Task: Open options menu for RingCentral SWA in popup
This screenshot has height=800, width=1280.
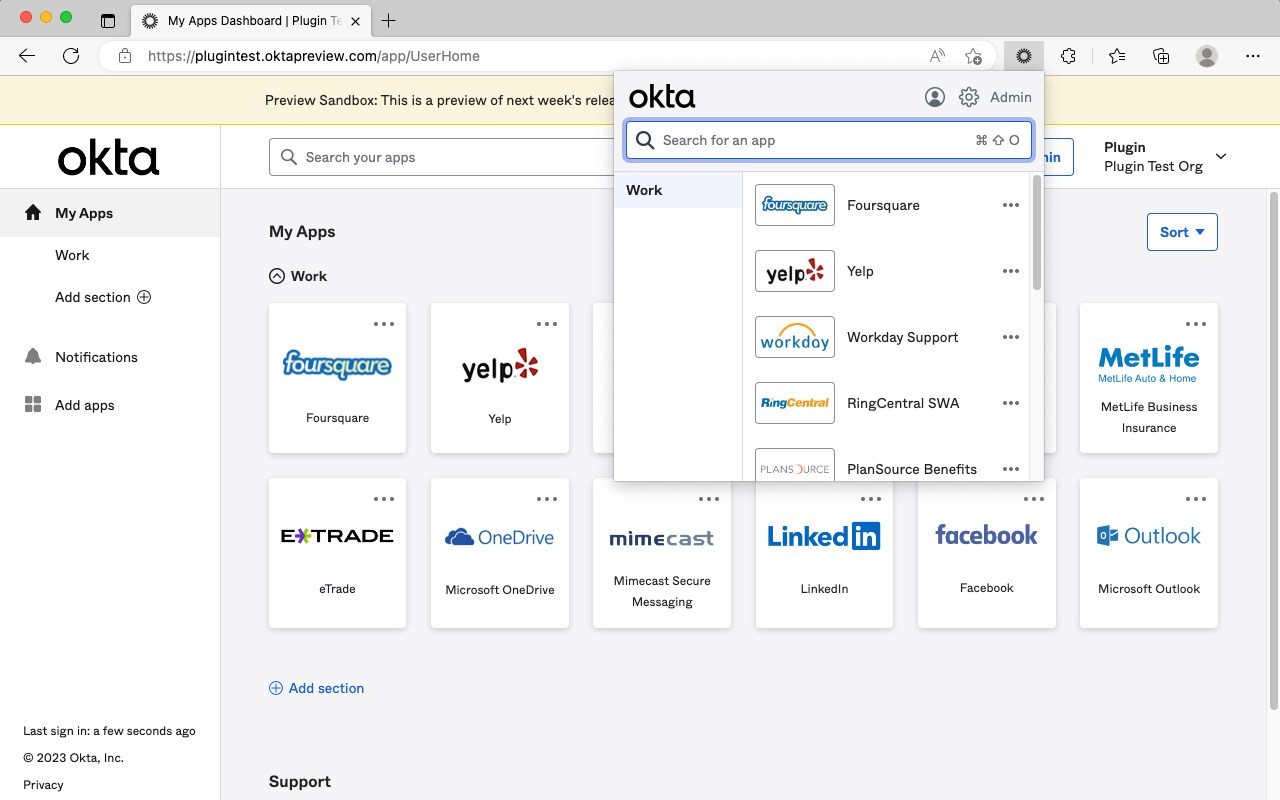Action: pos(1011,403)
